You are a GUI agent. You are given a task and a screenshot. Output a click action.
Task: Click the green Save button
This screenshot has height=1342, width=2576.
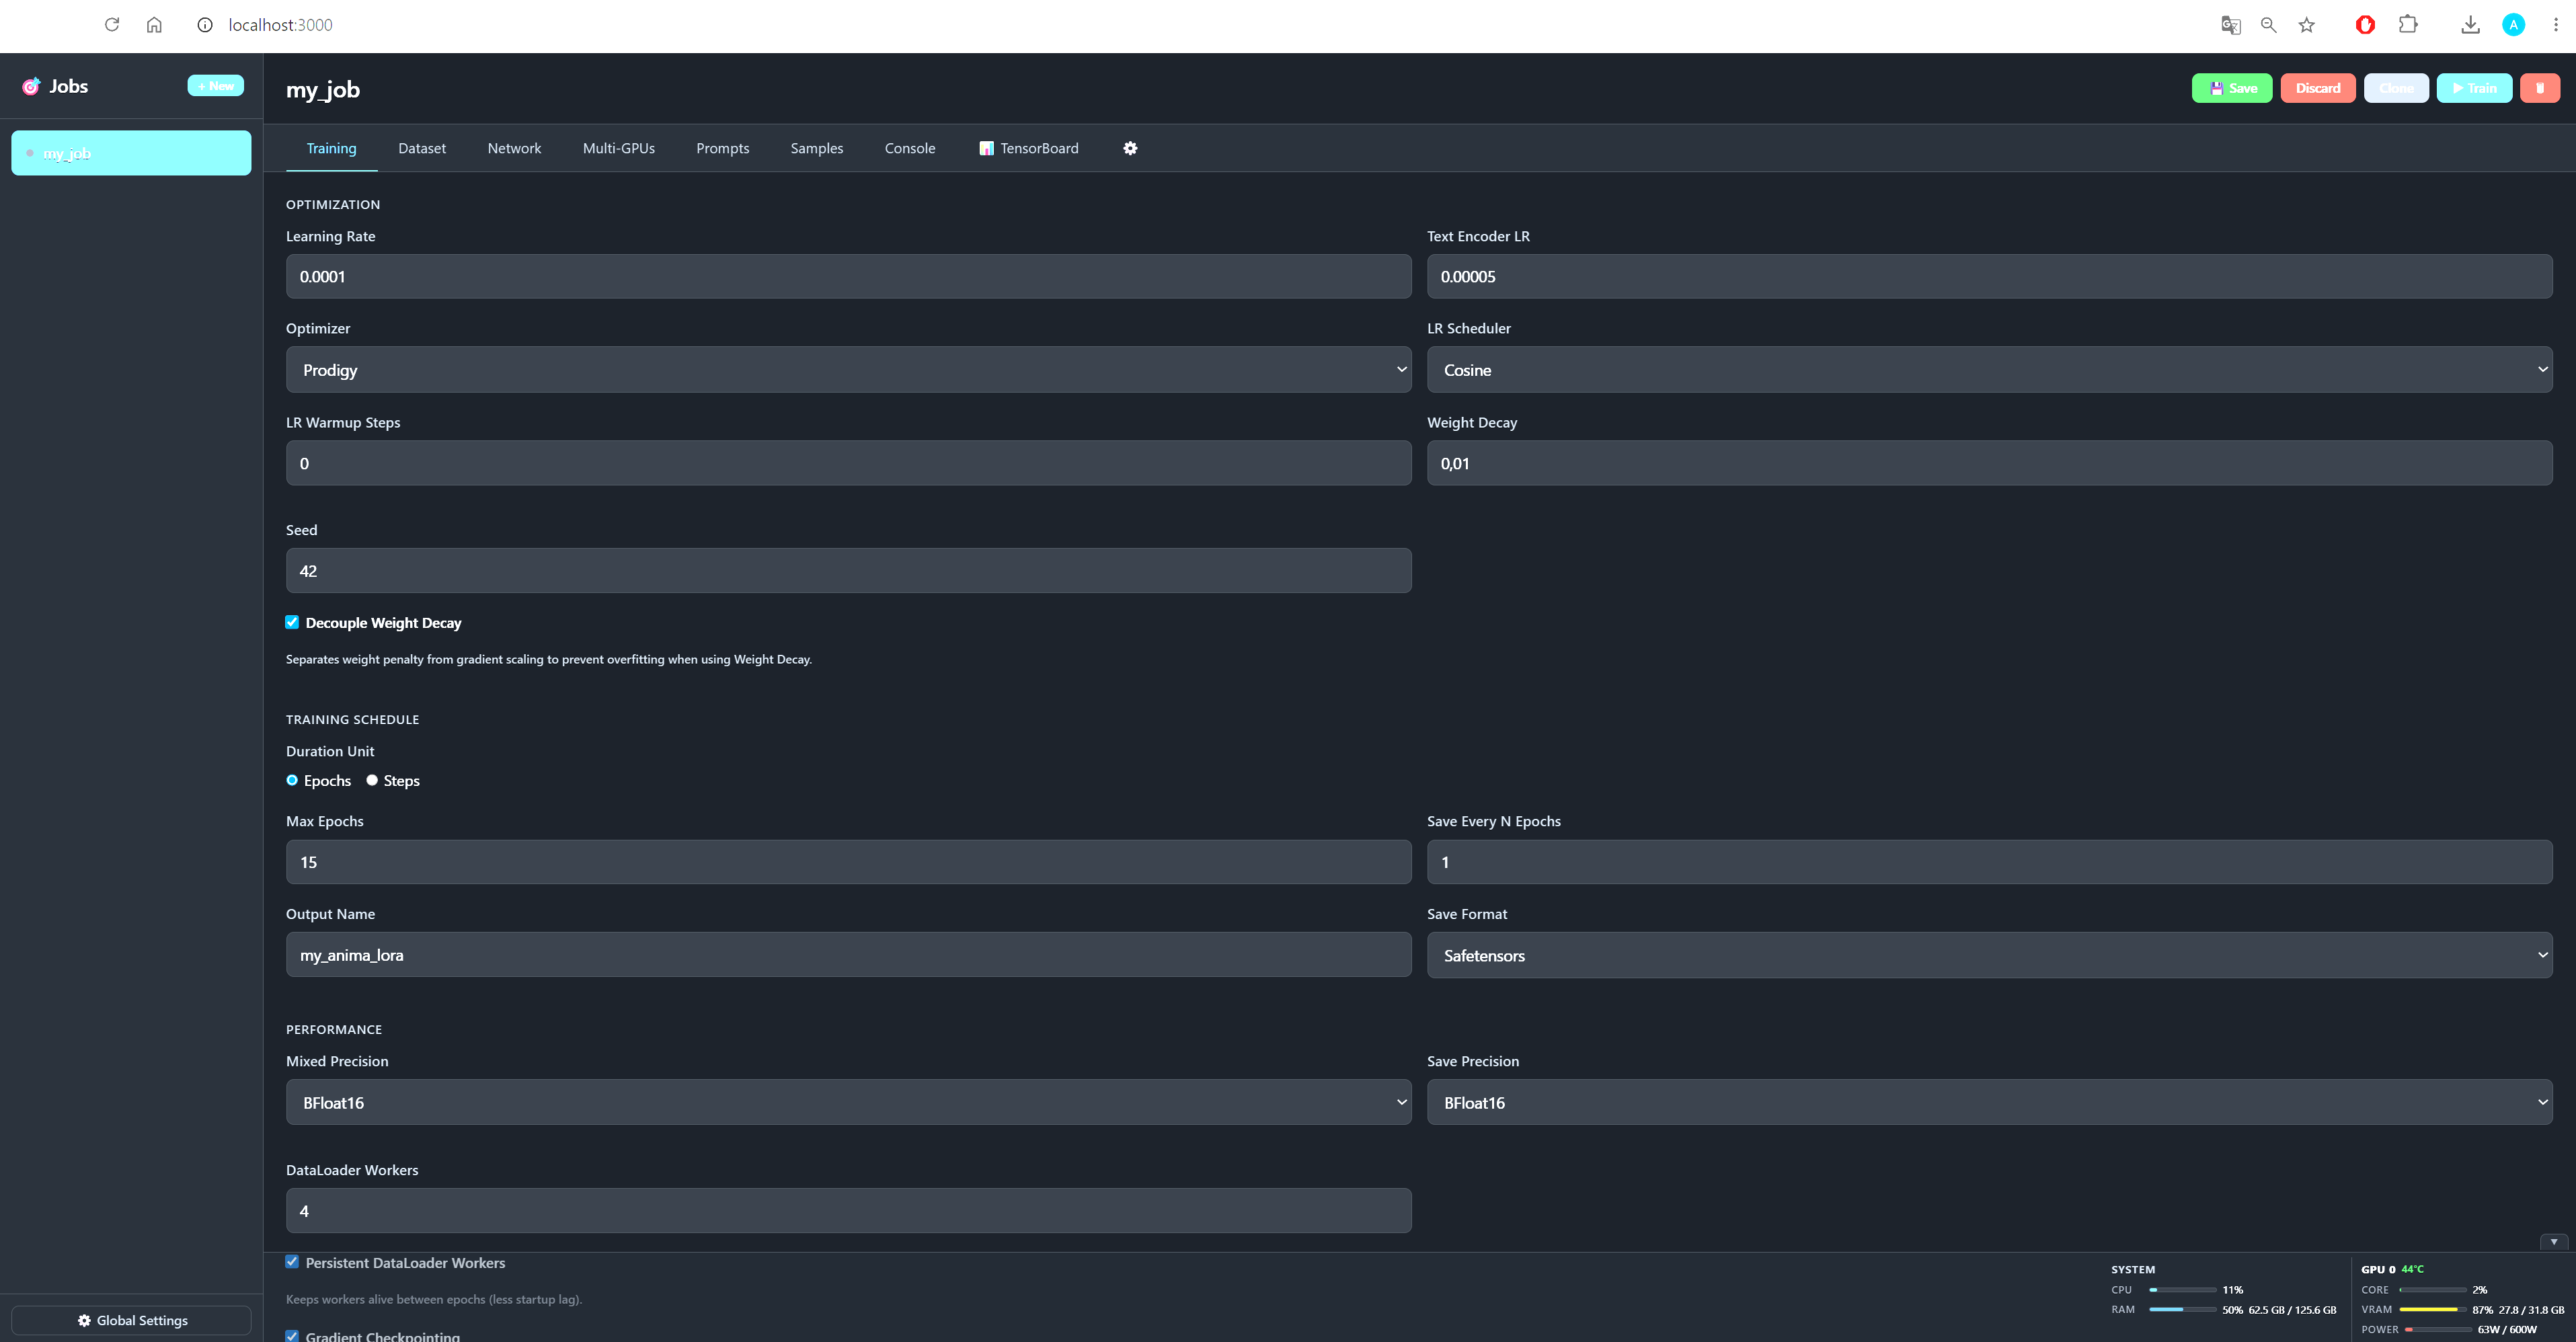point(2232,88)
